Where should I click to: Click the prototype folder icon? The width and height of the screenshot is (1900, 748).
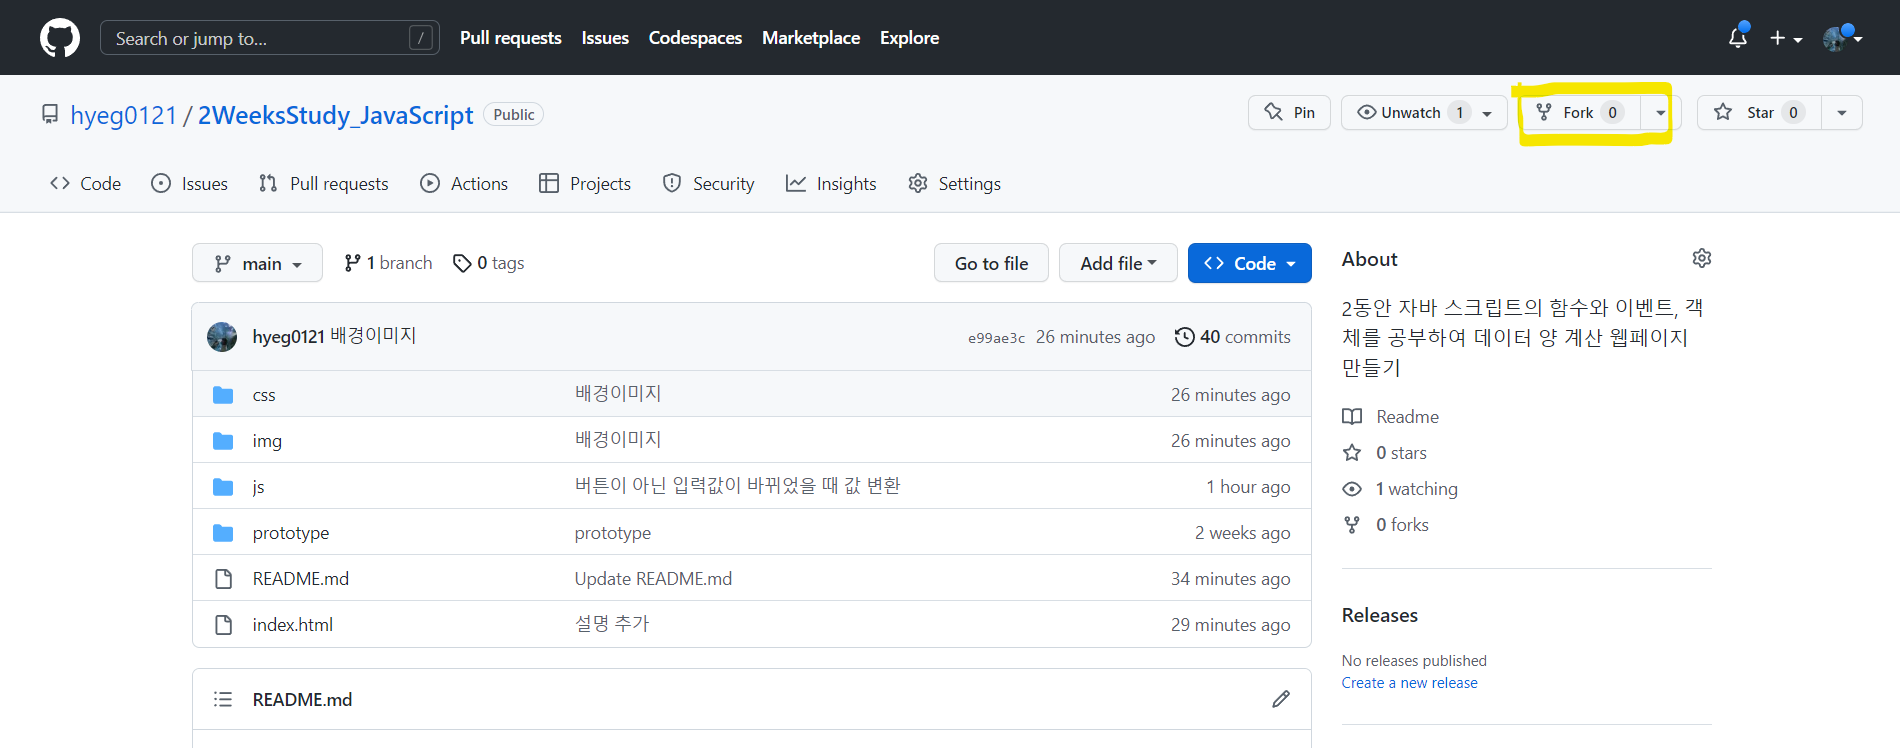tap(223, 533)
